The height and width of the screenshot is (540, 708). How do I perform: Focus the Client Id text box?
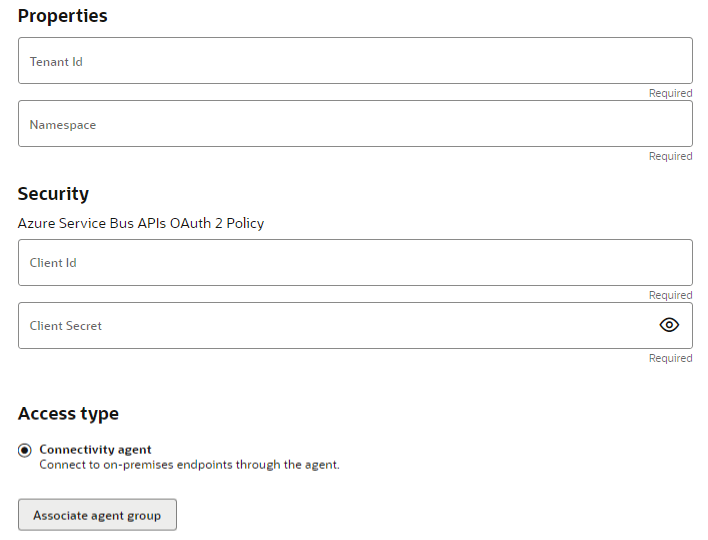[355, 263]
